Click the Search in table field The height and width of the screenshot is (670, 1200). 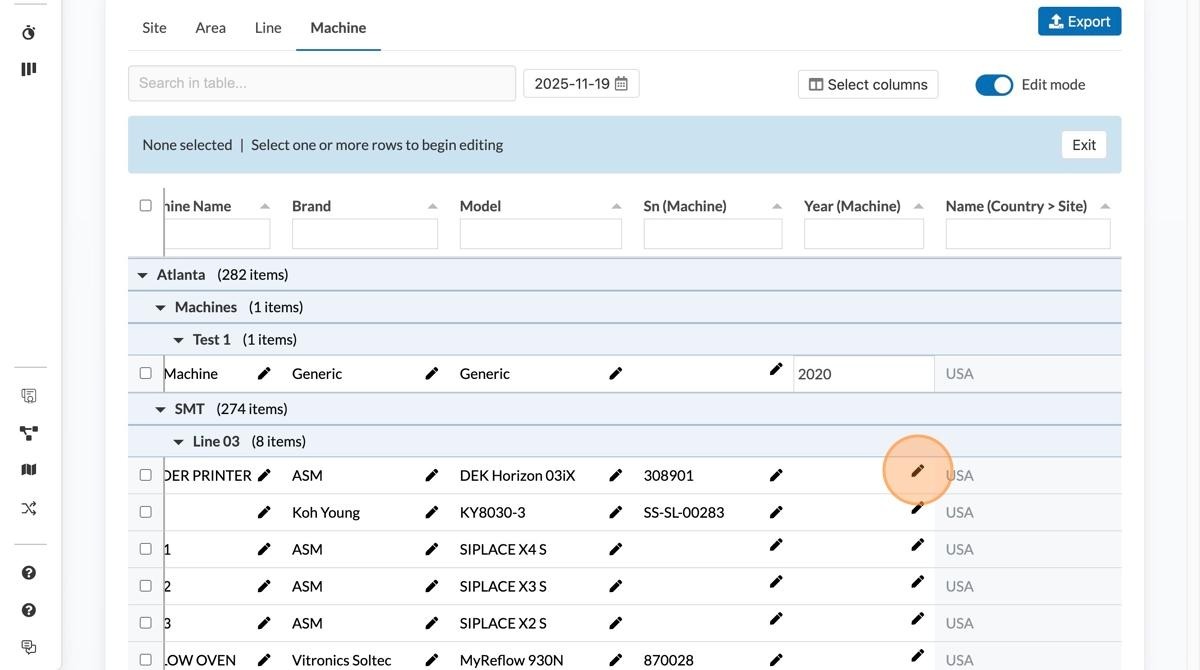point(321,83)
